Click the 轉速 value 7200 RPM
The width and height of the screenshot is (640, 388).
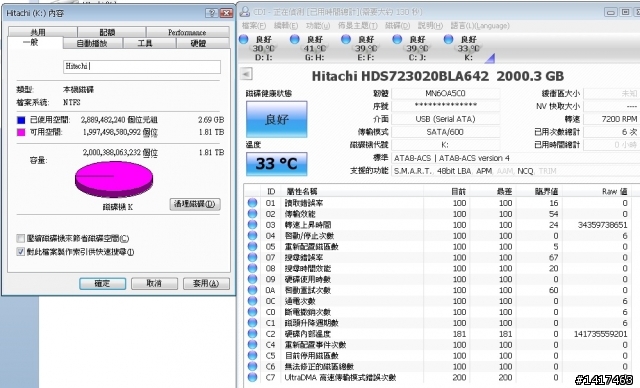[x=611, y=119]
